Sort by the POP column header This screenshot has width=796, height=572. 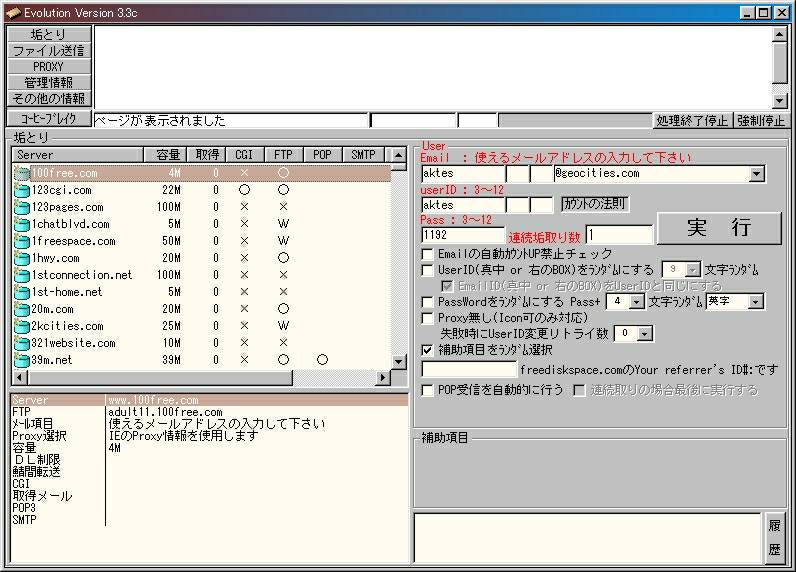[x=323, y=155]
